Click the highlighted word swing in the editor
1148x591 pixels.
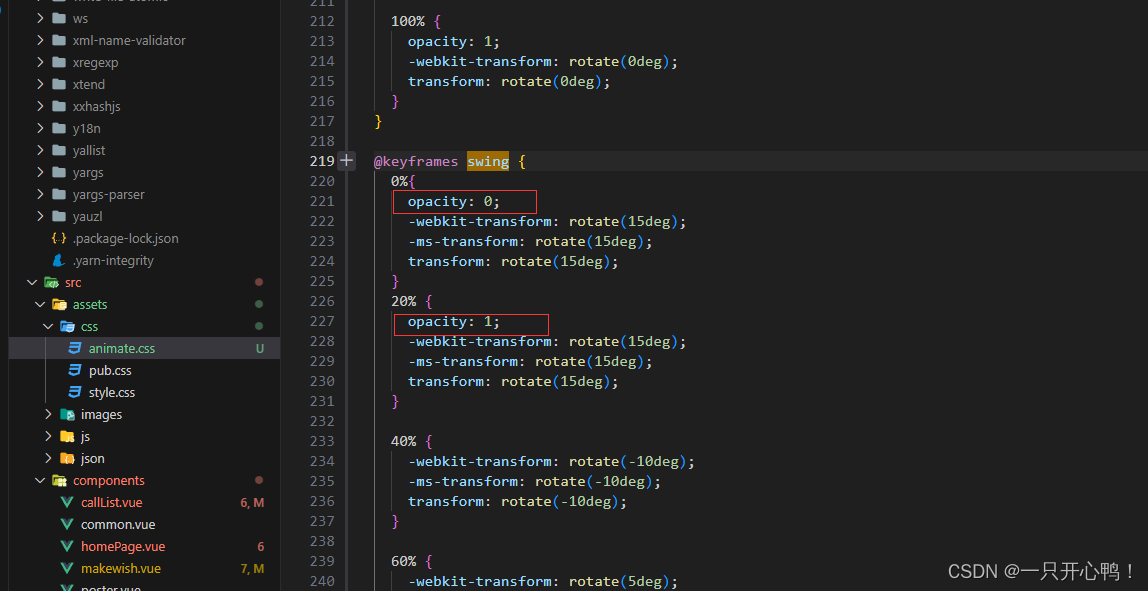tap(487, 160)
